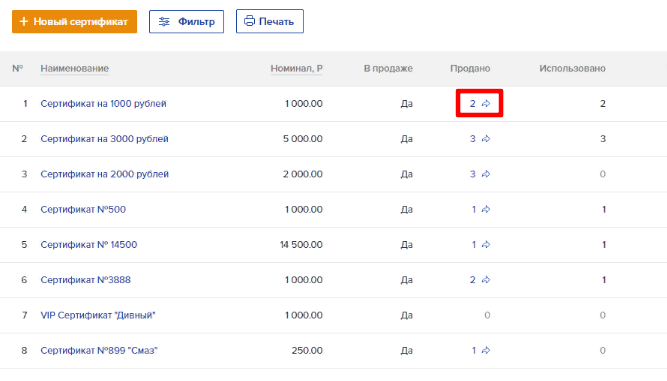667x381 pixels.
Task: Click share arrow for Сертификат №500
Action: [486, 209]
